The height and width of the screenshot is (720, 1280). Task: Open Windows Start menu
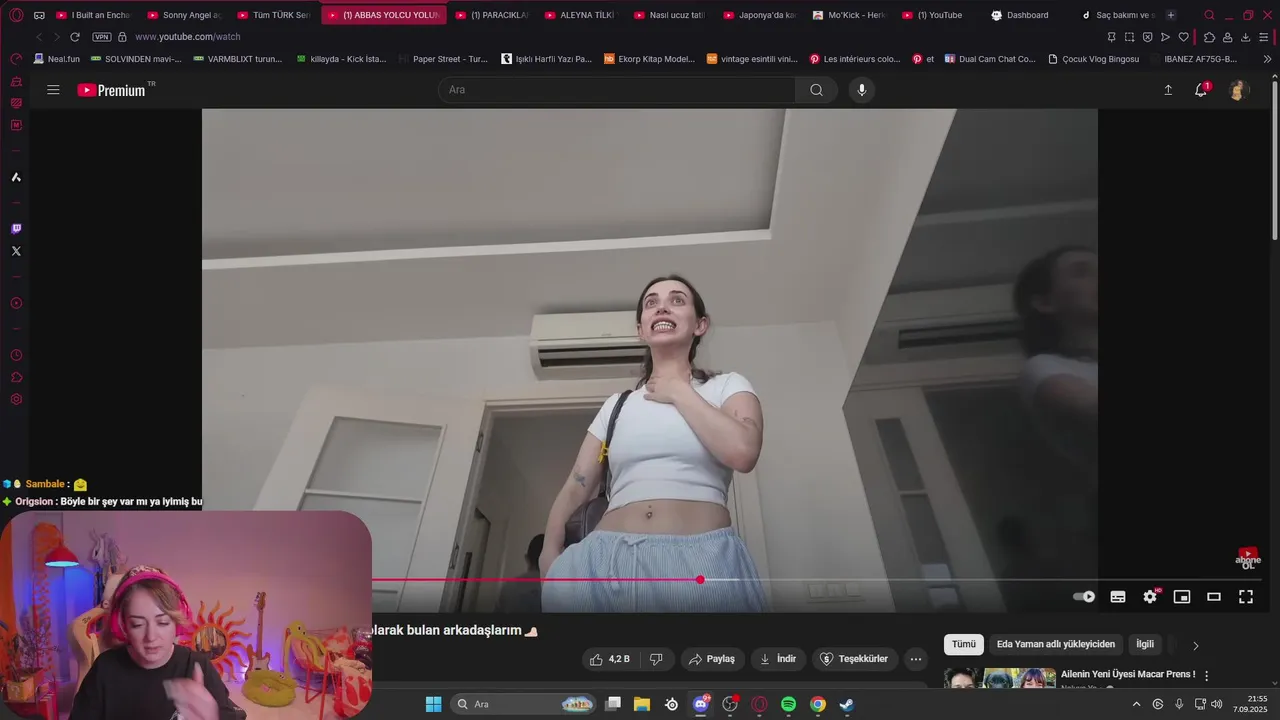tap(433, 704)
